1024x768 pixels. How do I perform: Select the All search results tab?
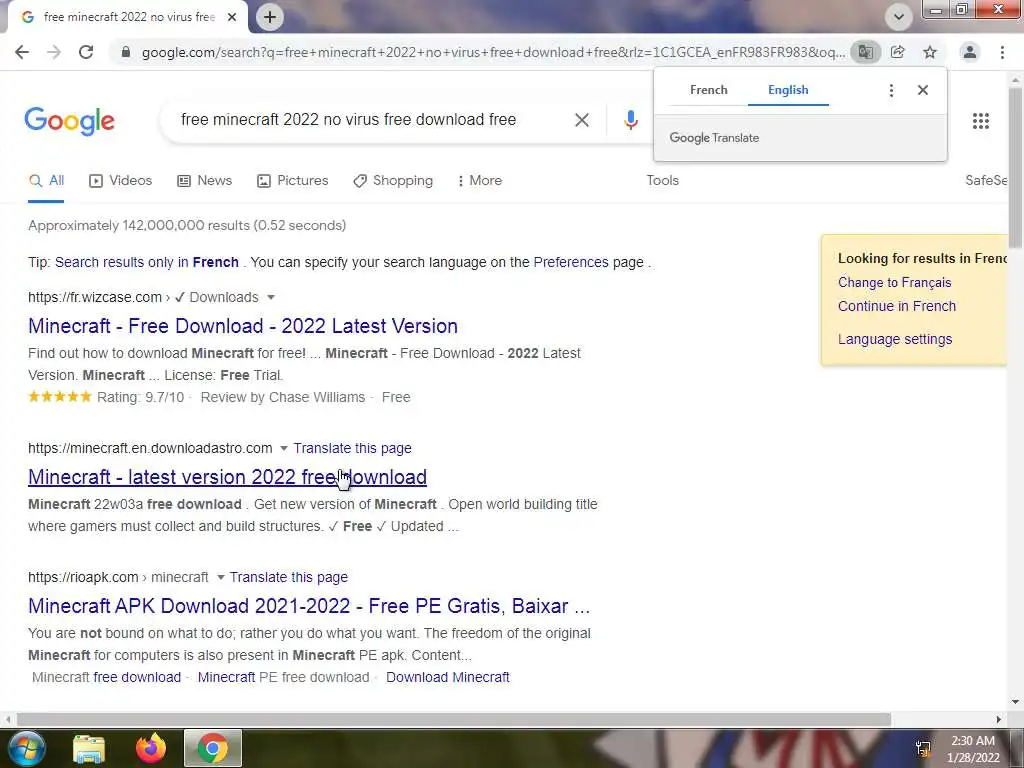[x=46, y=180]
